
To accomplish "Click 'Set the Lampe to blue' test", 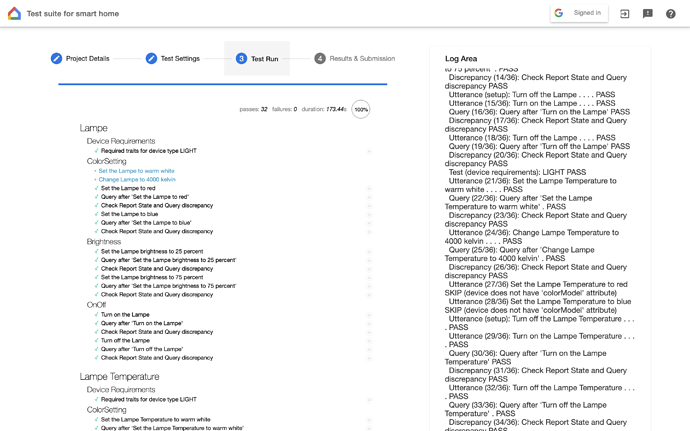I will click(129, 214).
